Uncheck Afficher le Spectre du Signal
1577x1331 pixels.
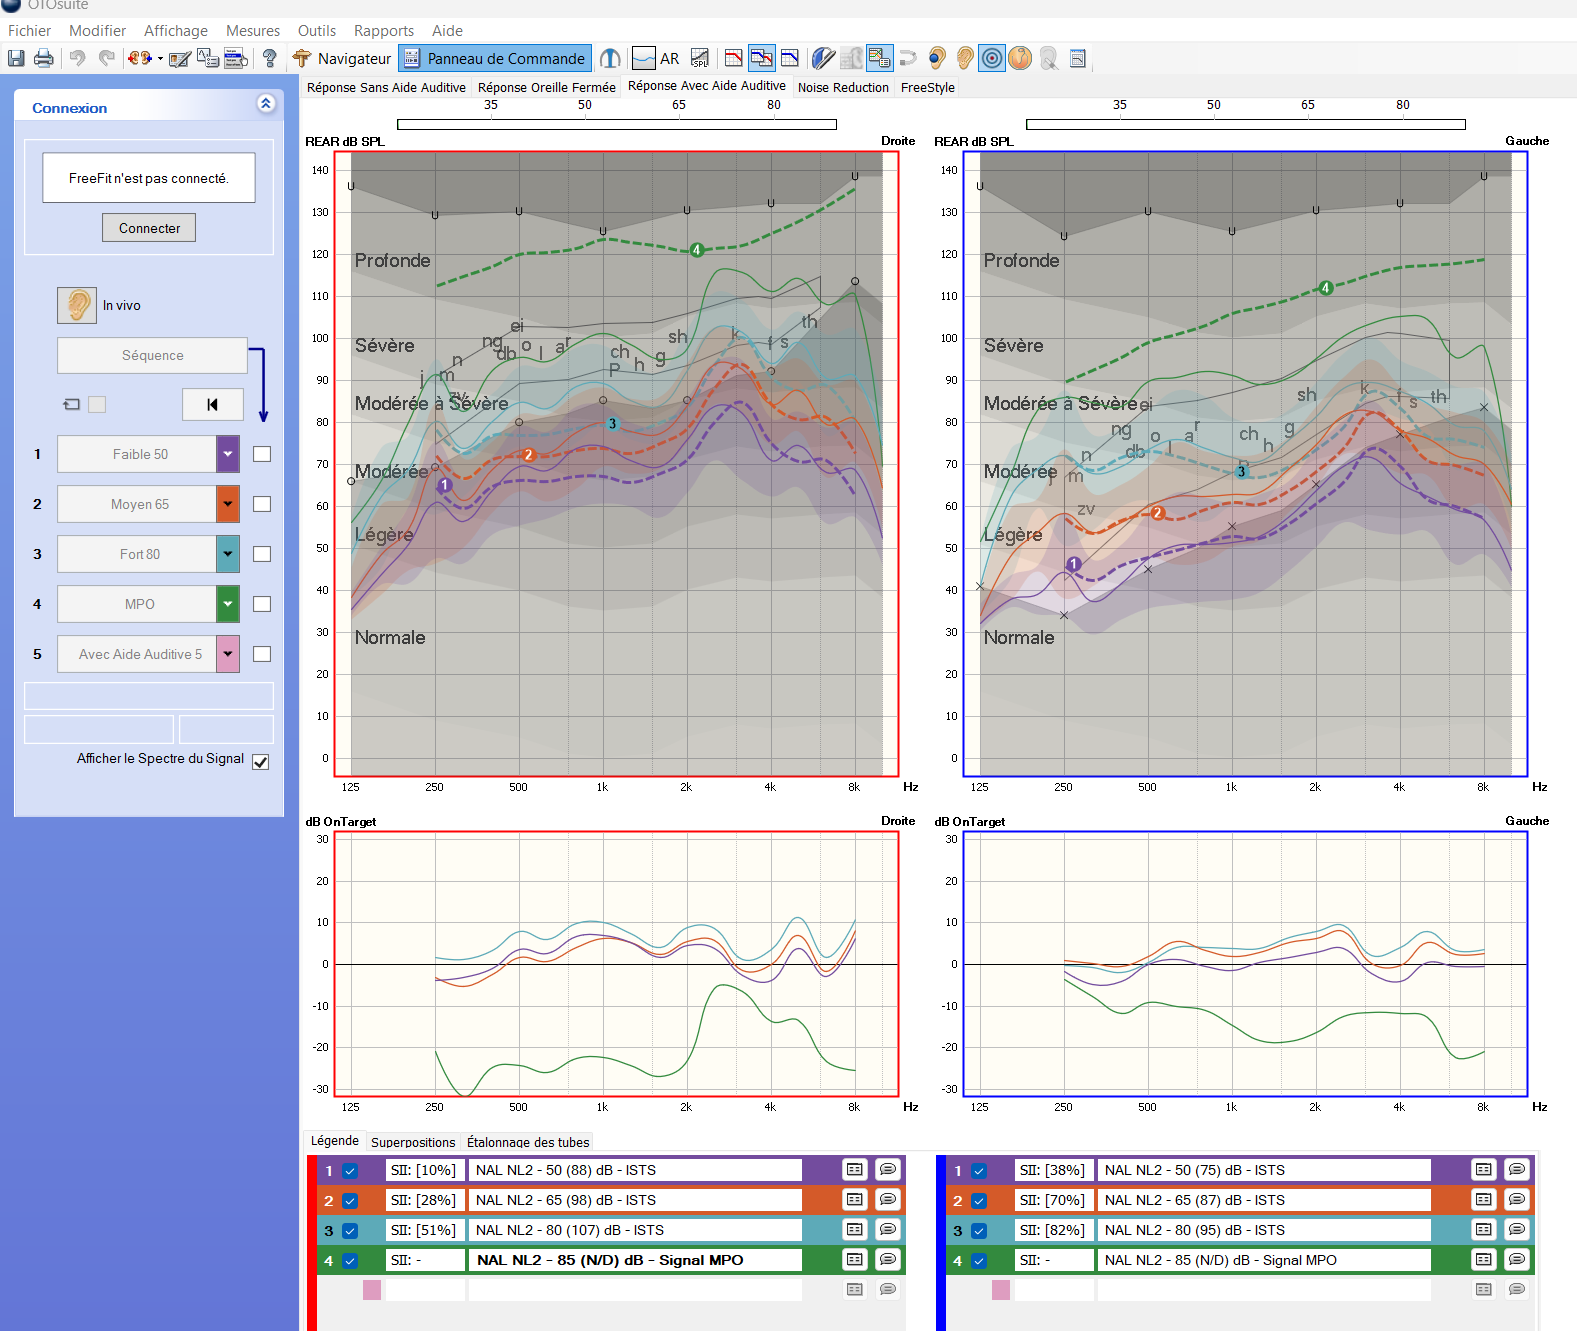click(x=261, y=762)
